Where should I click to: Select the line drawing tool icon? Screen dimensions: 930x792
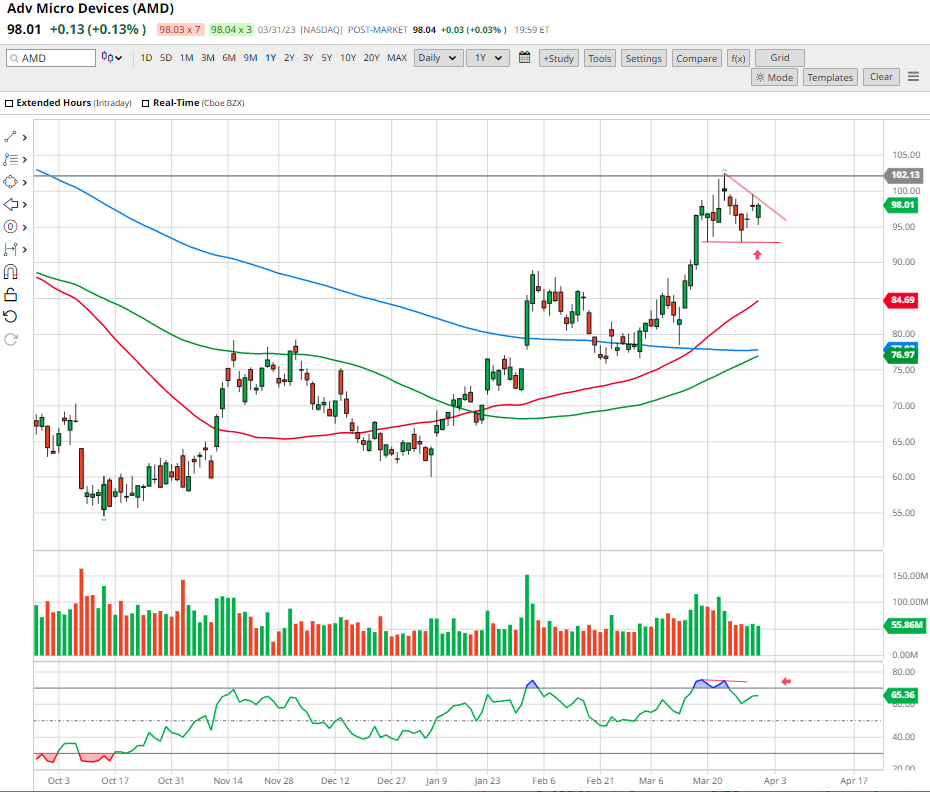pos(10,137)
